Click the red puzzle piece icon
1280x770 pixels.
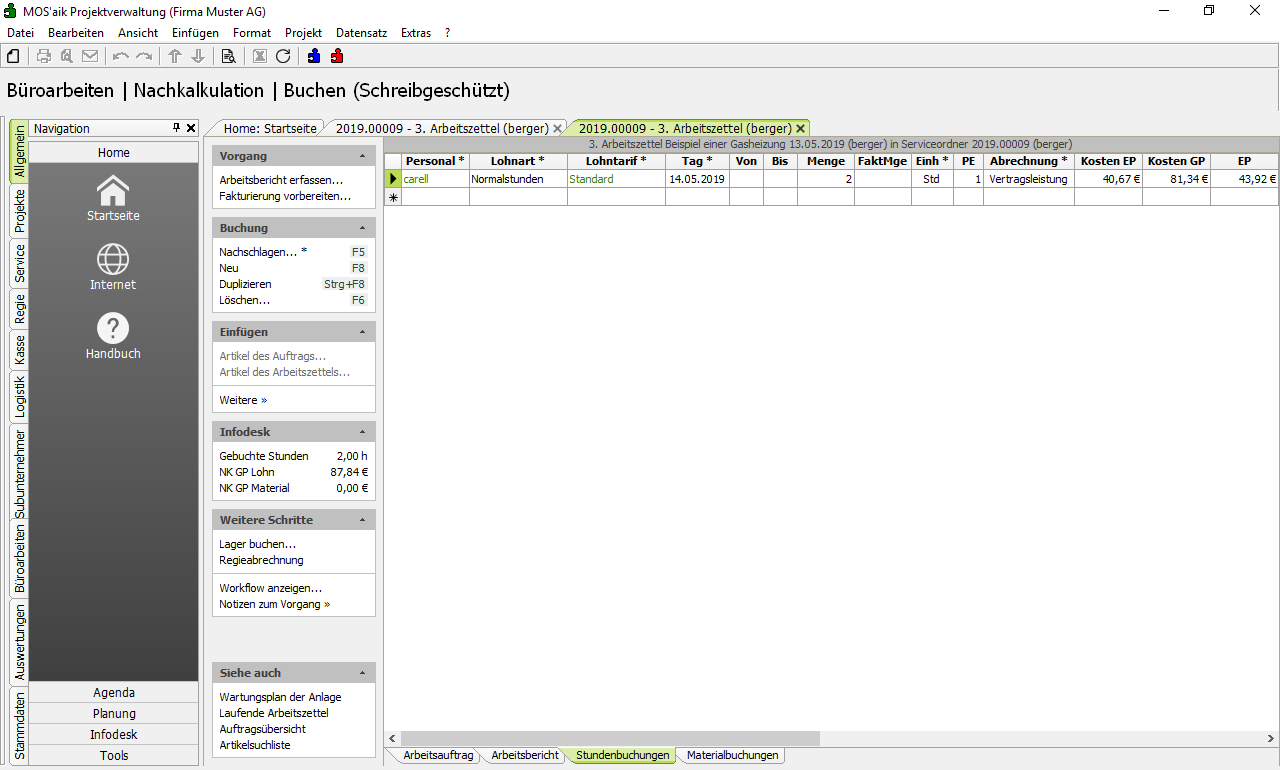pos(337,56)
